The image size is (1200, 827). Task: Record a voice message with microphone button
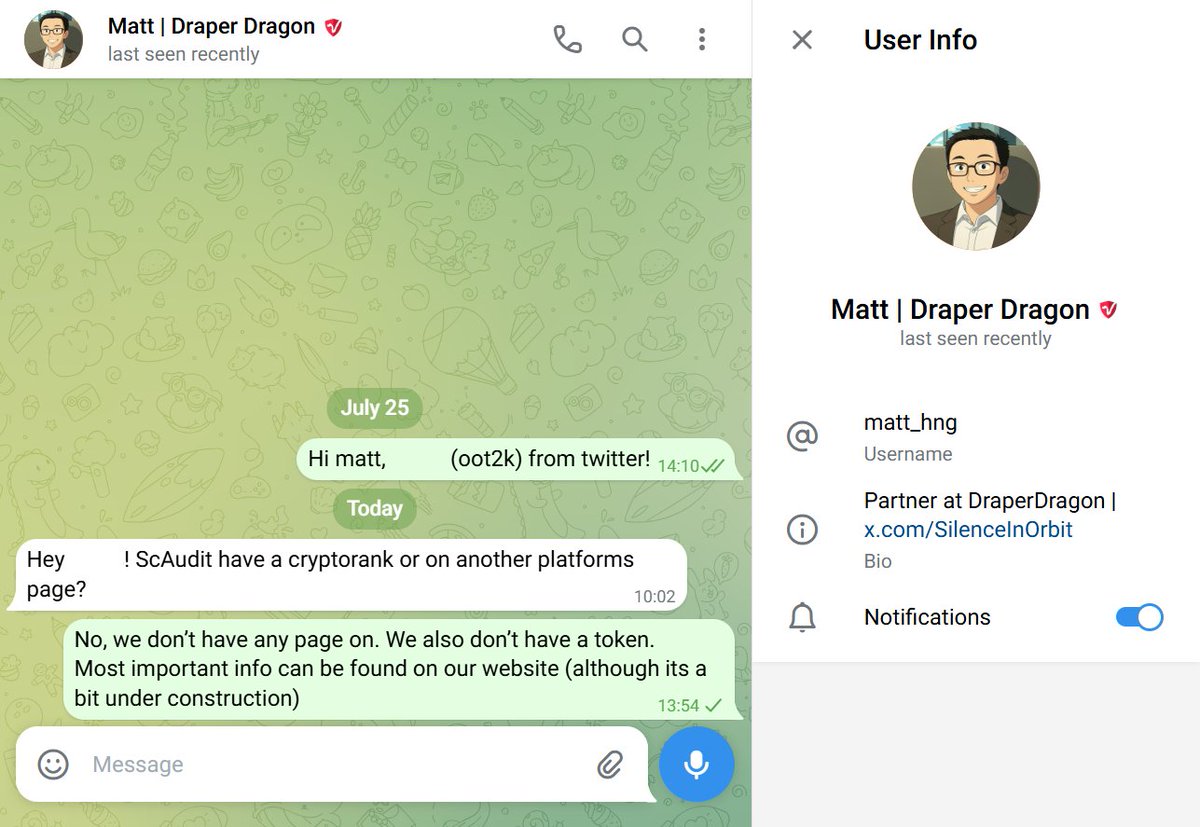click(696, 764)
